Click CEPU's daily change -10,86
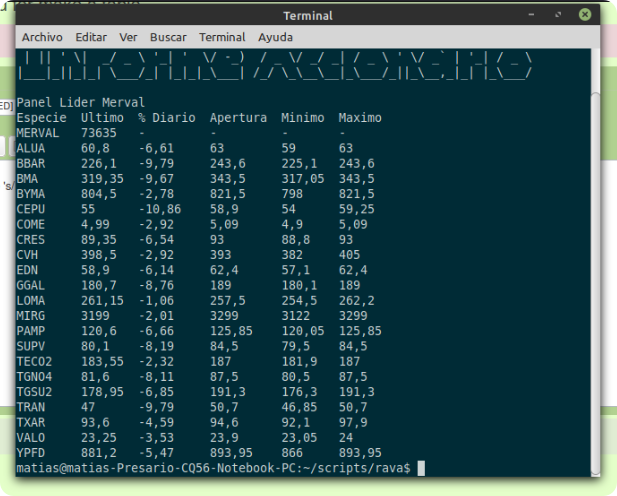 pos(160,209)
